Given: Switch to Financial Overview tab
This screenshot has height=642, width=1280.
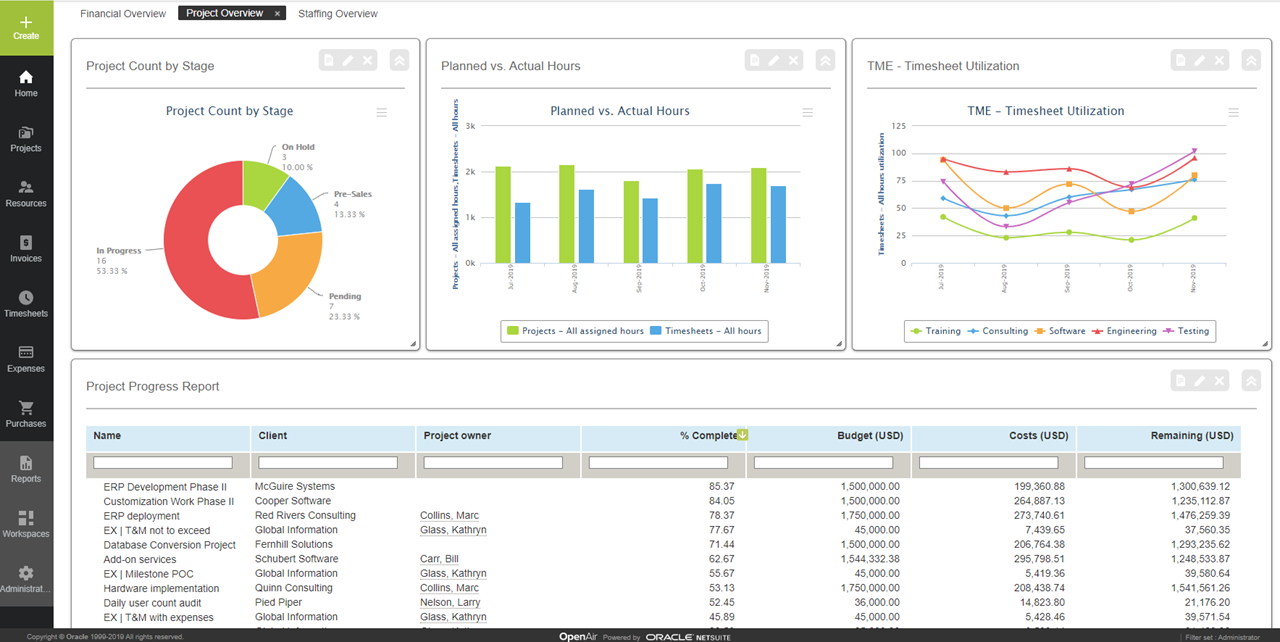Looking at the screenshot, I should click(123, 14).
